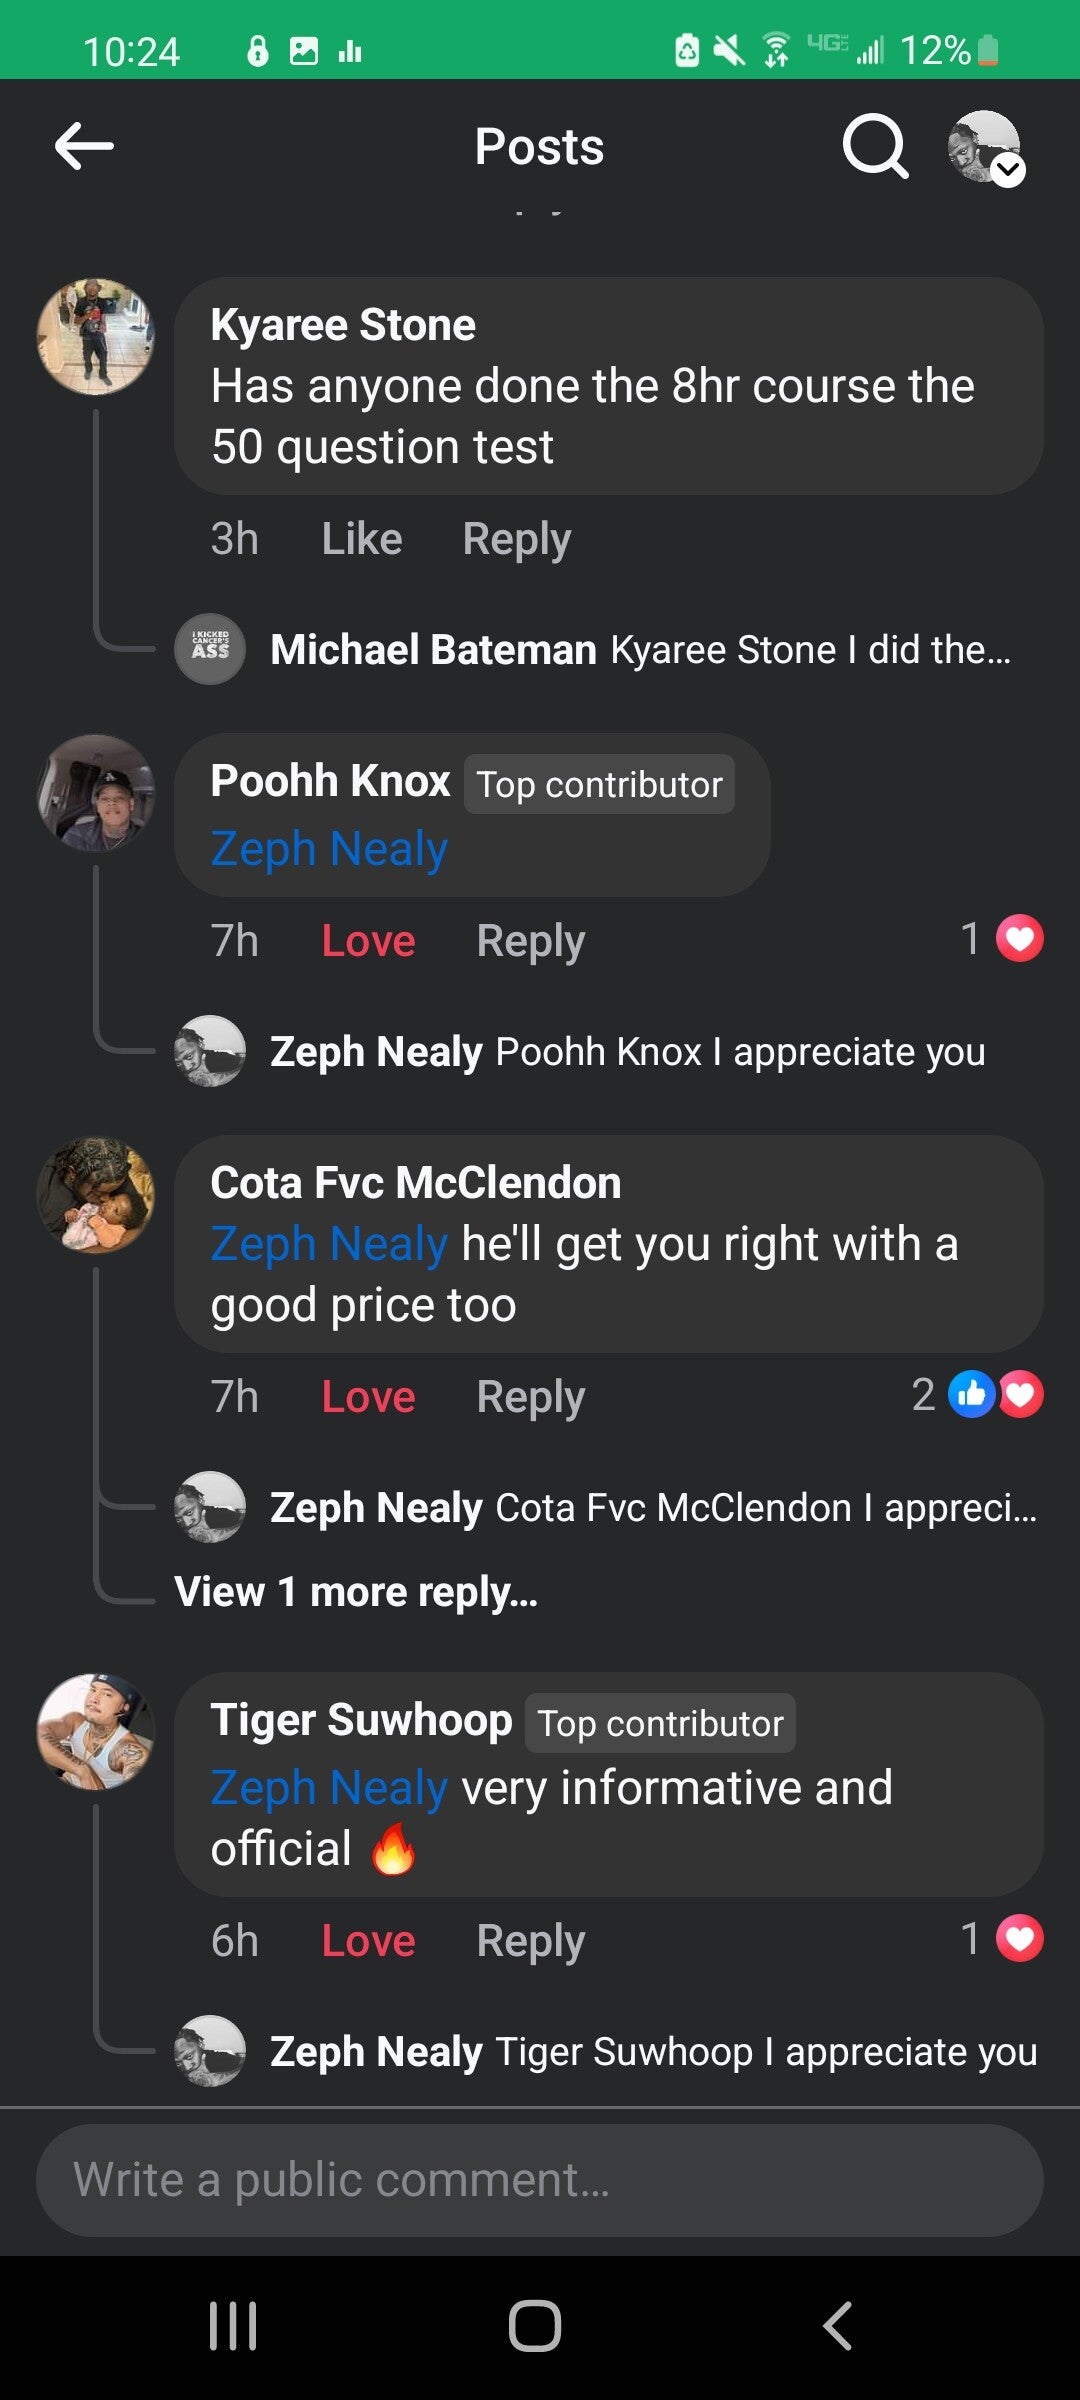Screen dimensions: 1080x2400
Task: Open Kyaree Stone's profile picture
Action: (96, 336)
